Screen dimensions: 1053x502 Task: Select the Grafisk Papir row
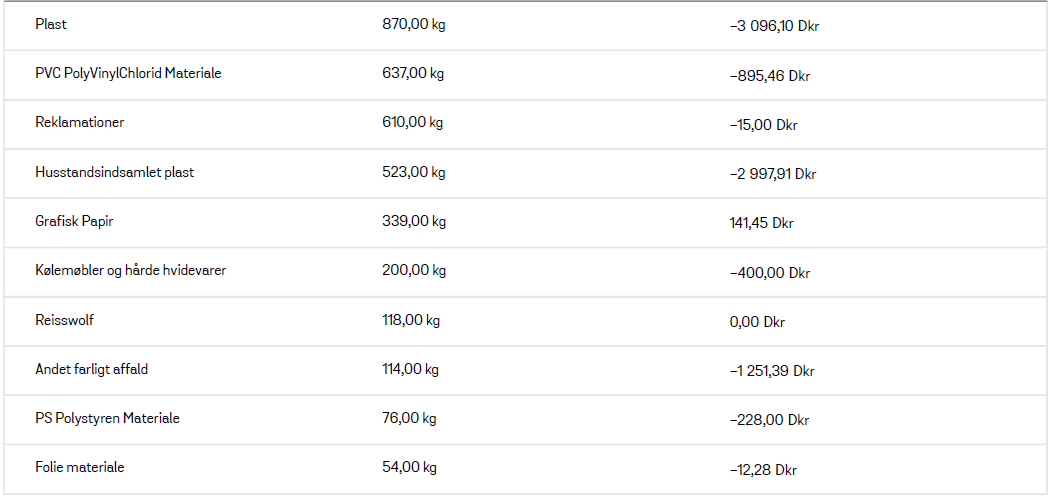[x=525, y=222]
